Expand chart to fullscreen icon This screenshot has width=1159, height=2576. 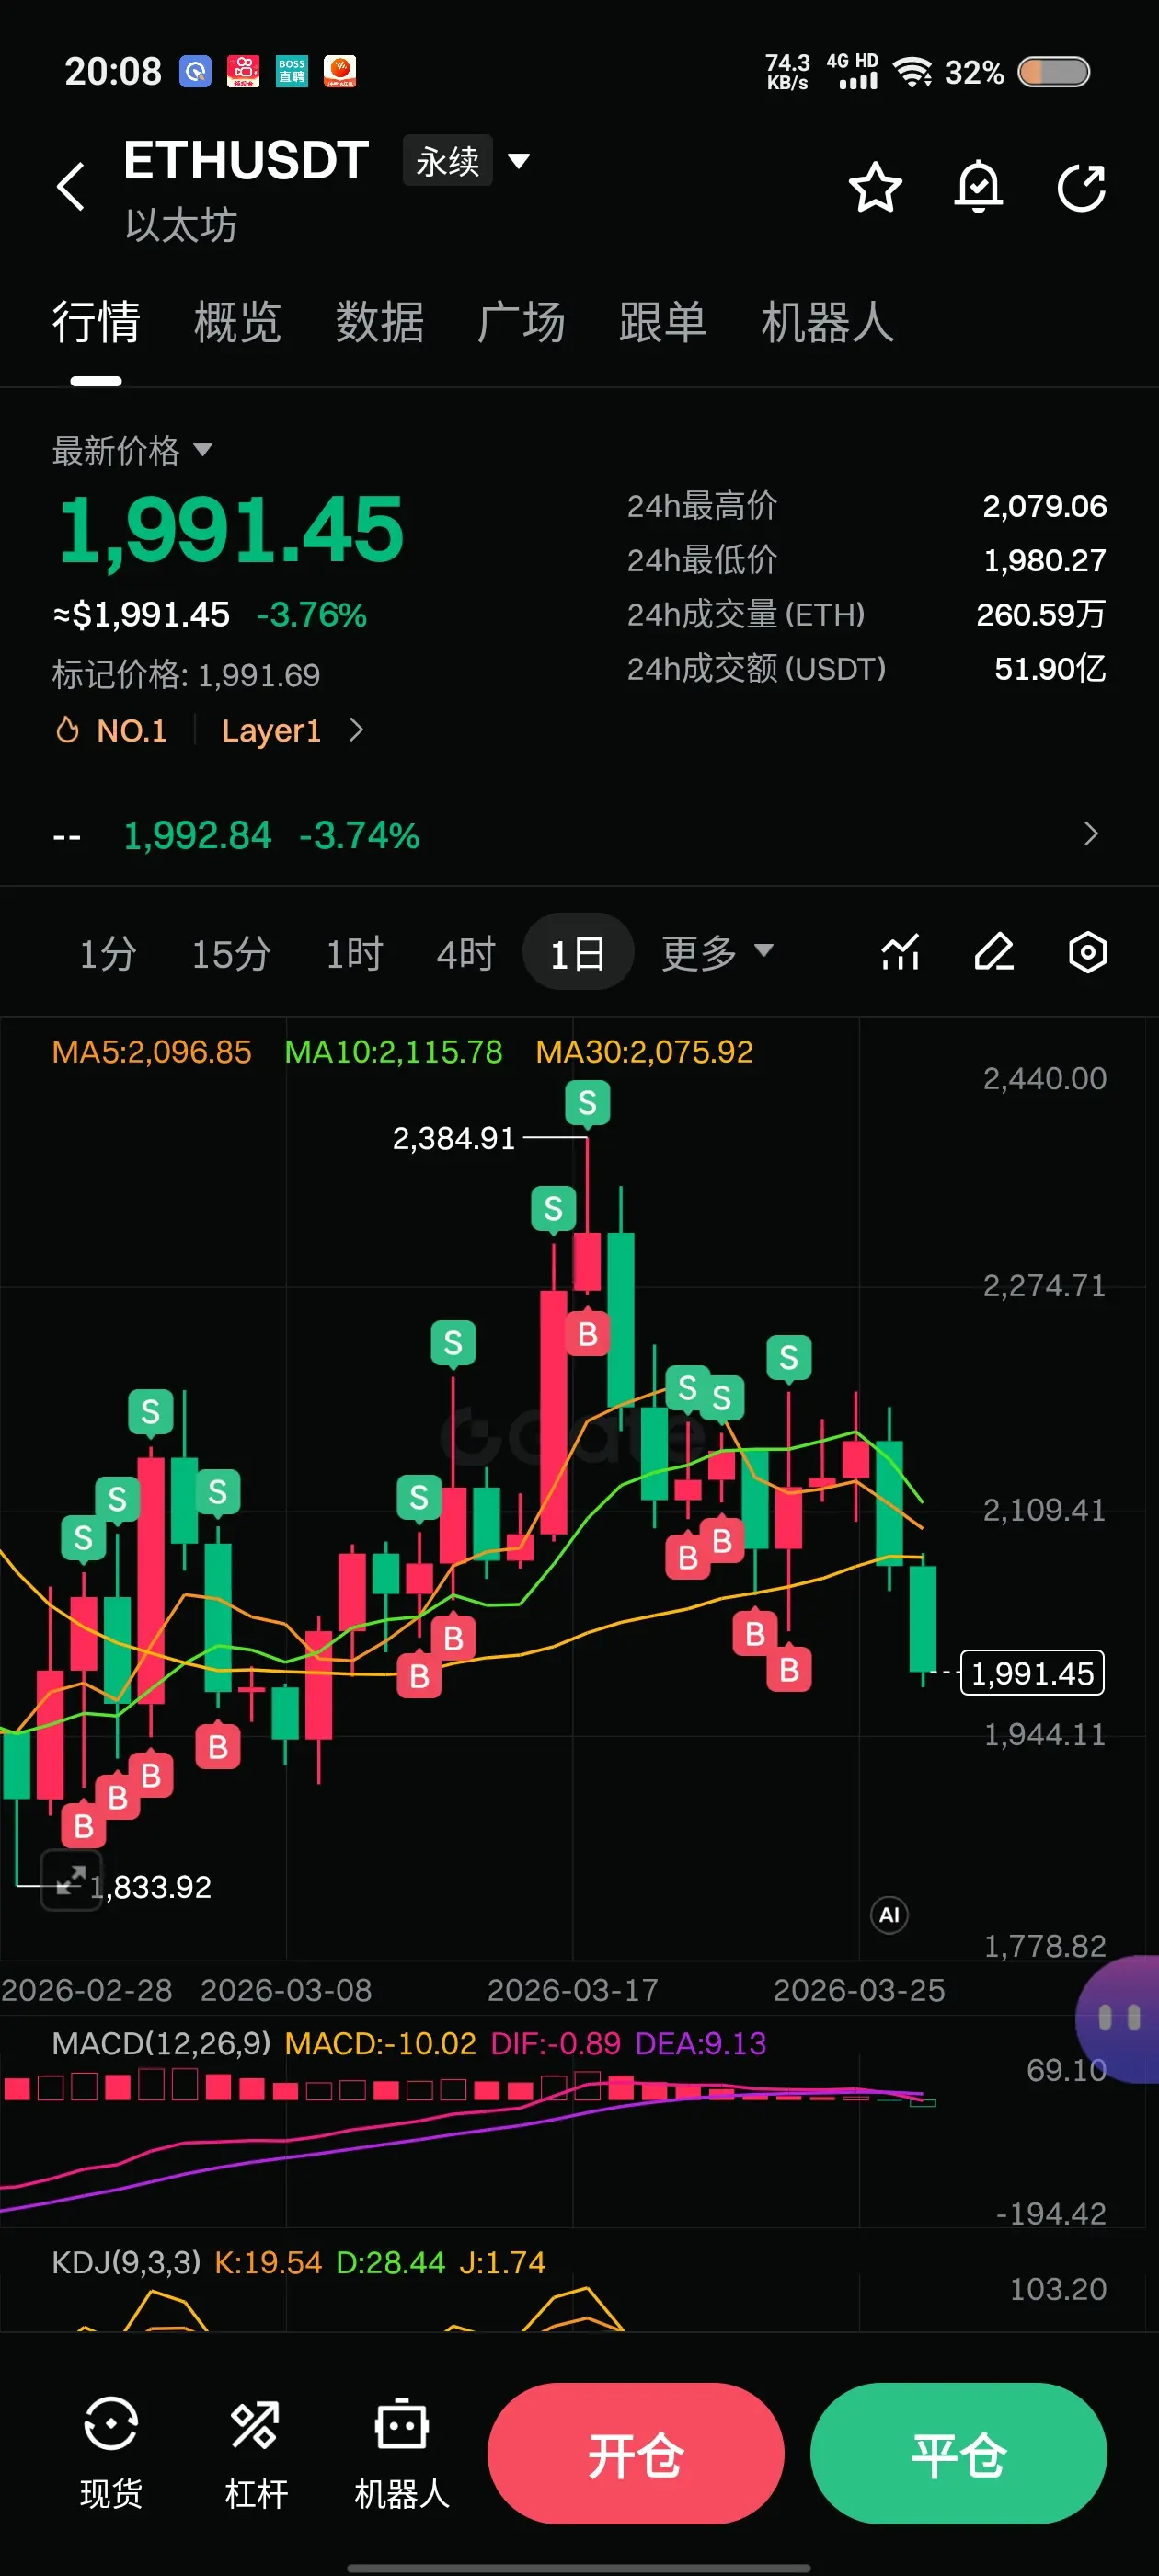click(x=71, y=1880)
